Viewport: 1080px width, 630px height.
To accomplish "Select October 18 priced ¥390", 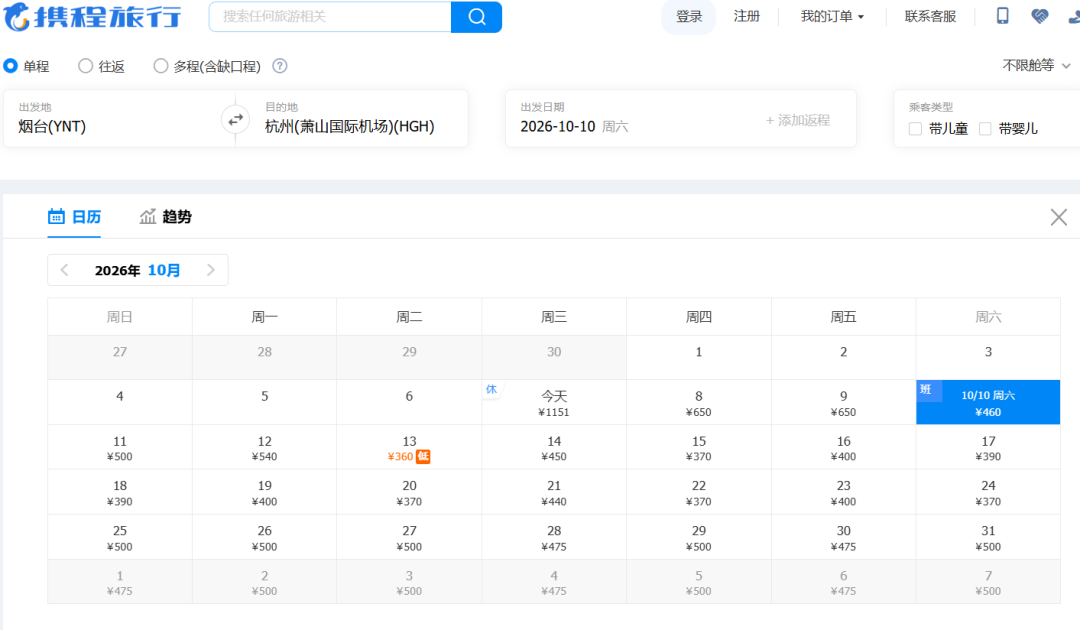I will pyautogui.click(x=120, y=492).
